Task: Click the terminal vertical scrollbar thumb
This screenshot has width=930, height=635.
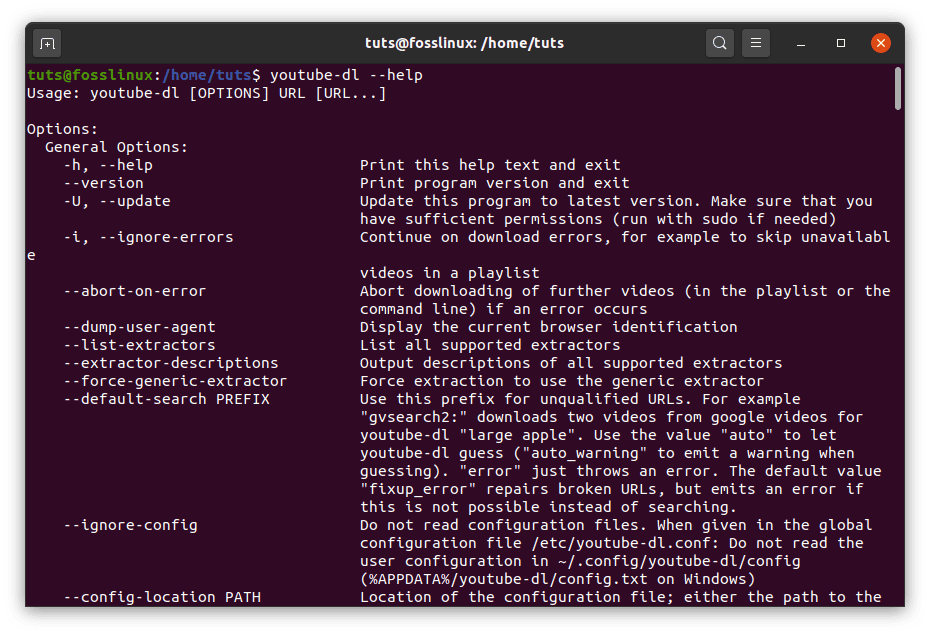Action: pyautogui.click(x=898, y=88)
